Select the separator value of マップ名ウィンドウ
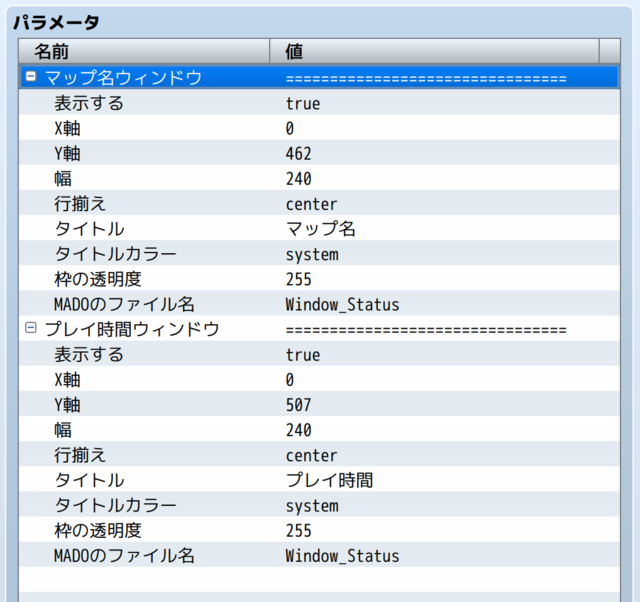Viewport: 640px width, 602px height. click(x=426, y=78)
